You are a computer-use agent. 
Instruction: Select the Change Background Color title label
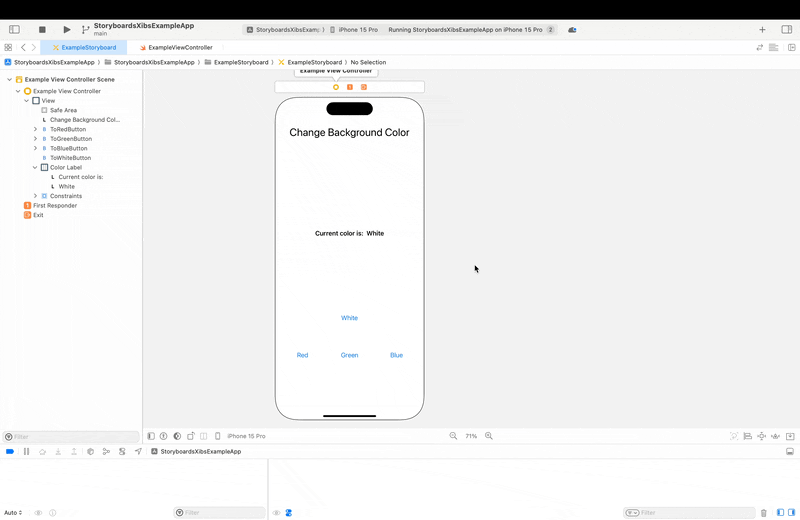click(349, 133)
